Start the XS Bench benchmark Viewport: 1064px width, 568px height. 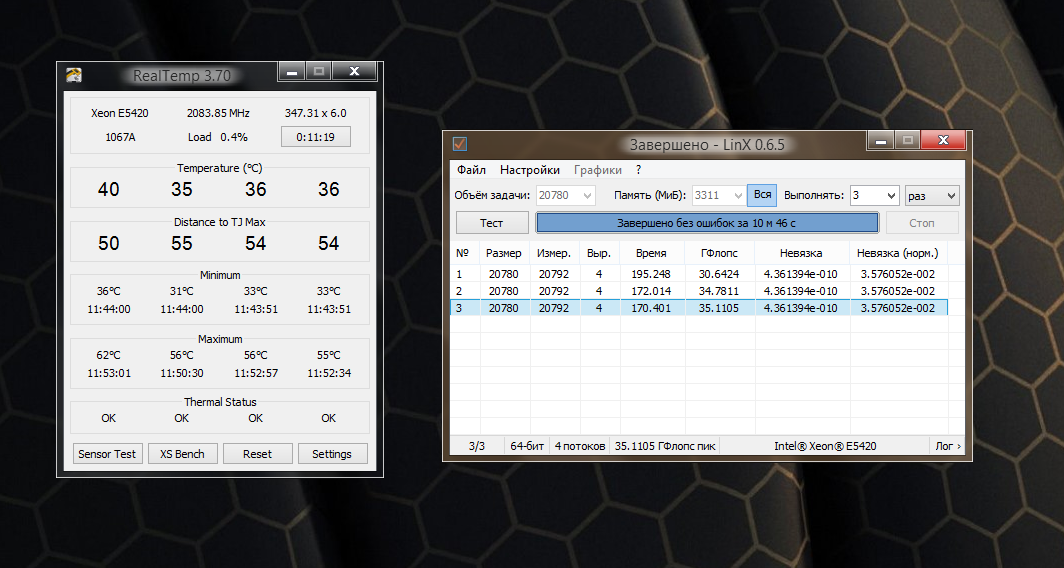182,454
